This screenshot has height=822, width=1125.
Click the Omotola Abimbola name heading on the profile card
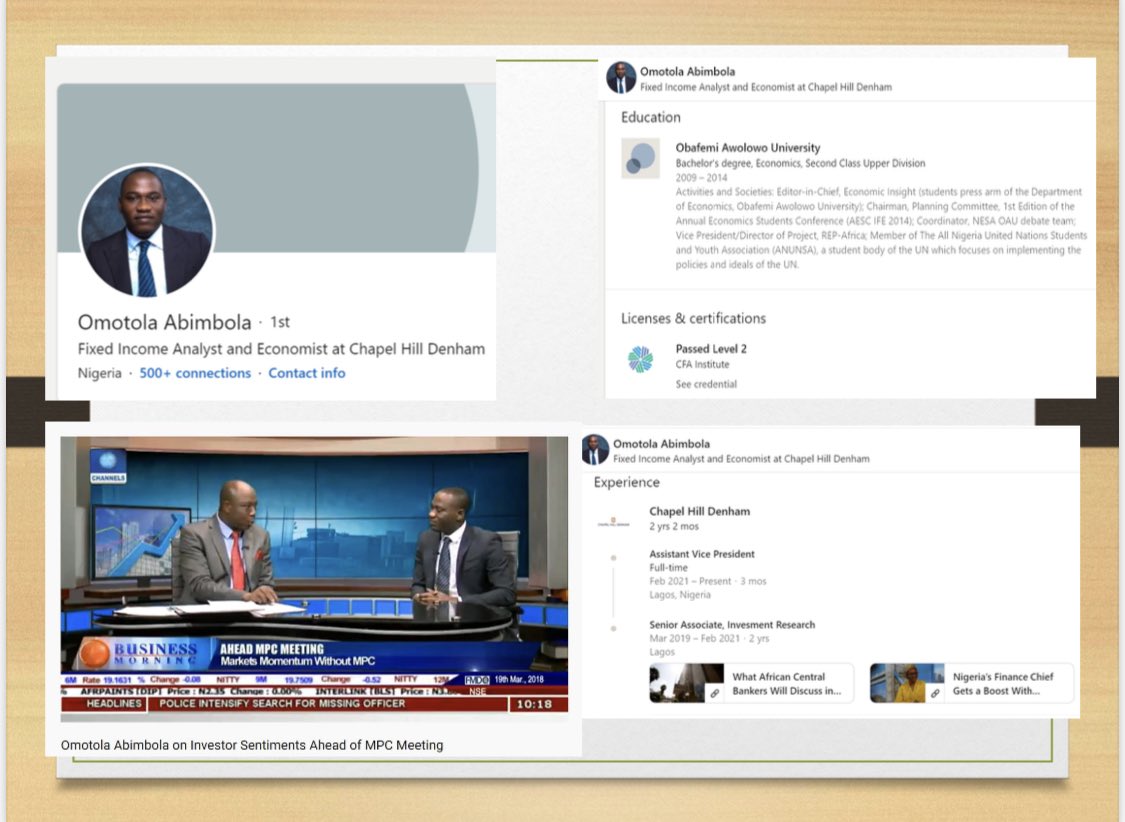[164, 323]
